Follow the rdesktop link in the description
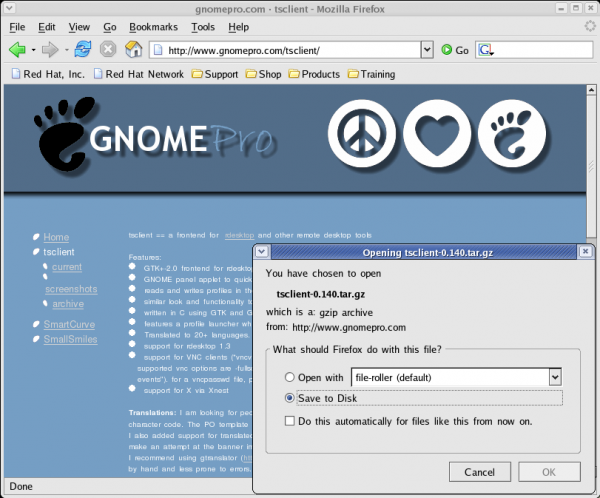The width and height of the screenshot is (600, 498). click(x=240, y=235)
